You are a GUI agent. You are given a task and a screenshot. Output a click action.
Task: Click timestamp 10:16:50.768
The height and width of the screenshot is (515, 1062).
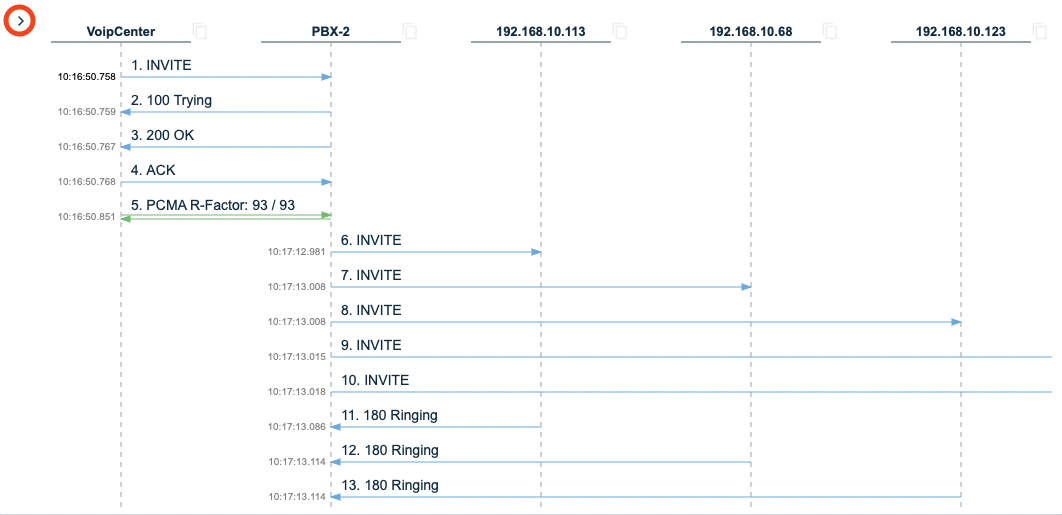[87, 182]
